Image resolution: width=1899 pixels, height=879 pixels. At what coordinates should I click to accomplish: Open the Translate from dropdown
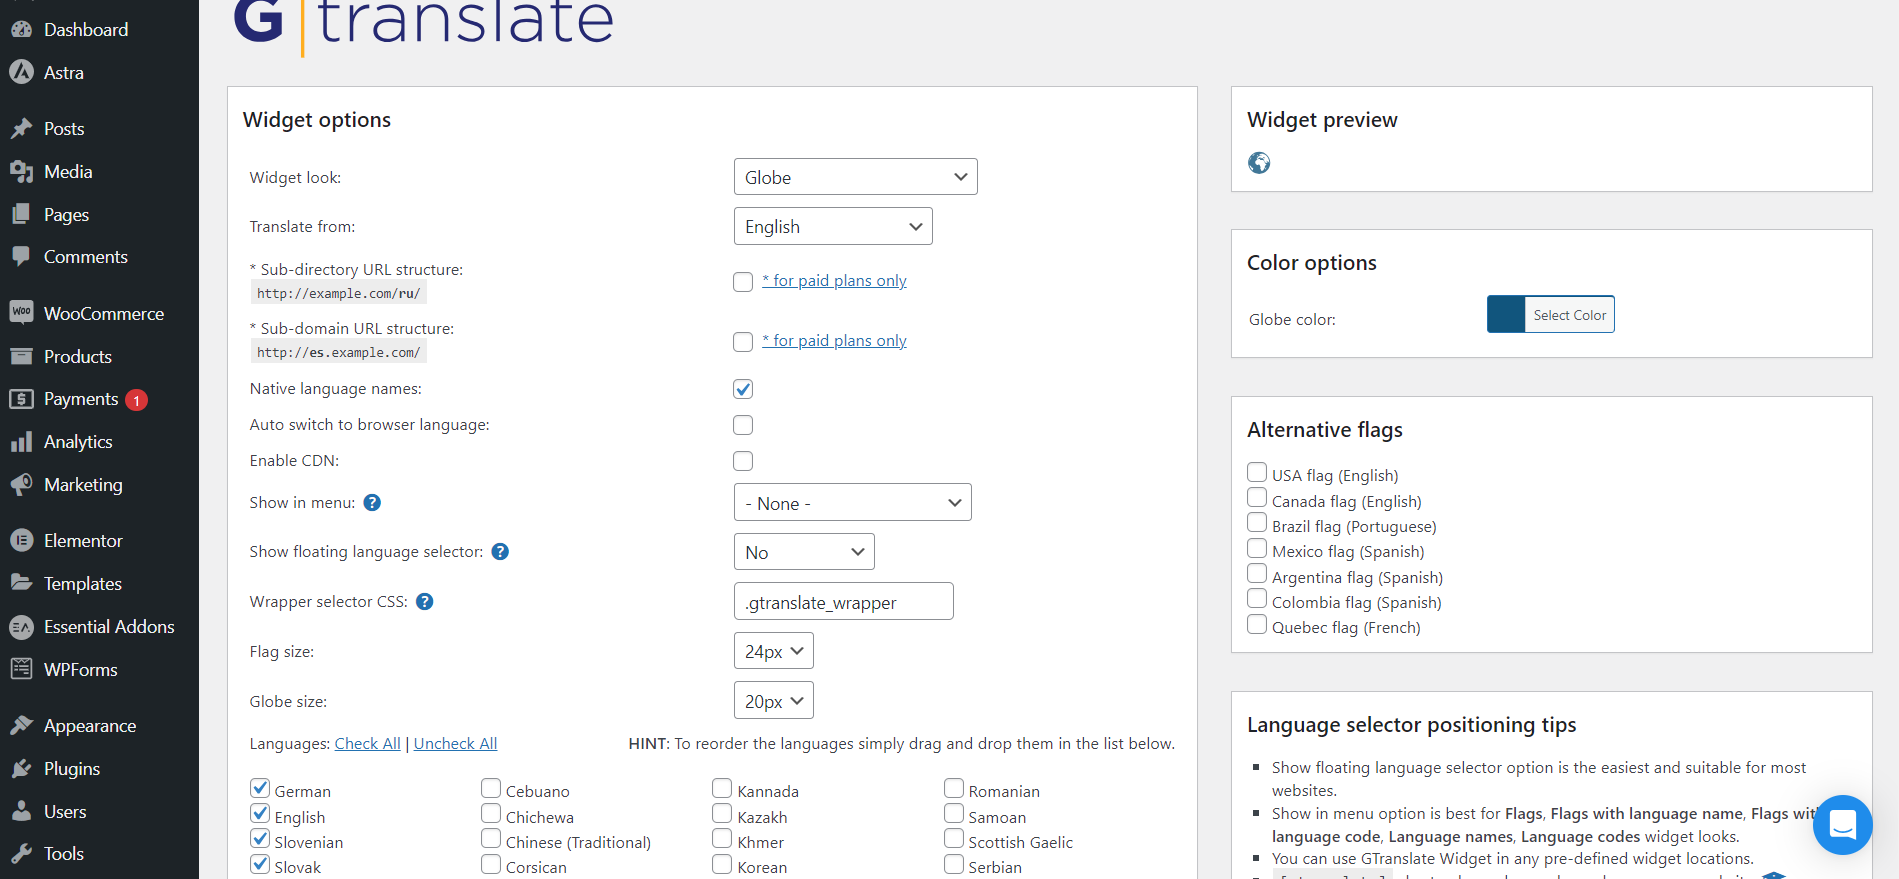[x=833, y=226]
